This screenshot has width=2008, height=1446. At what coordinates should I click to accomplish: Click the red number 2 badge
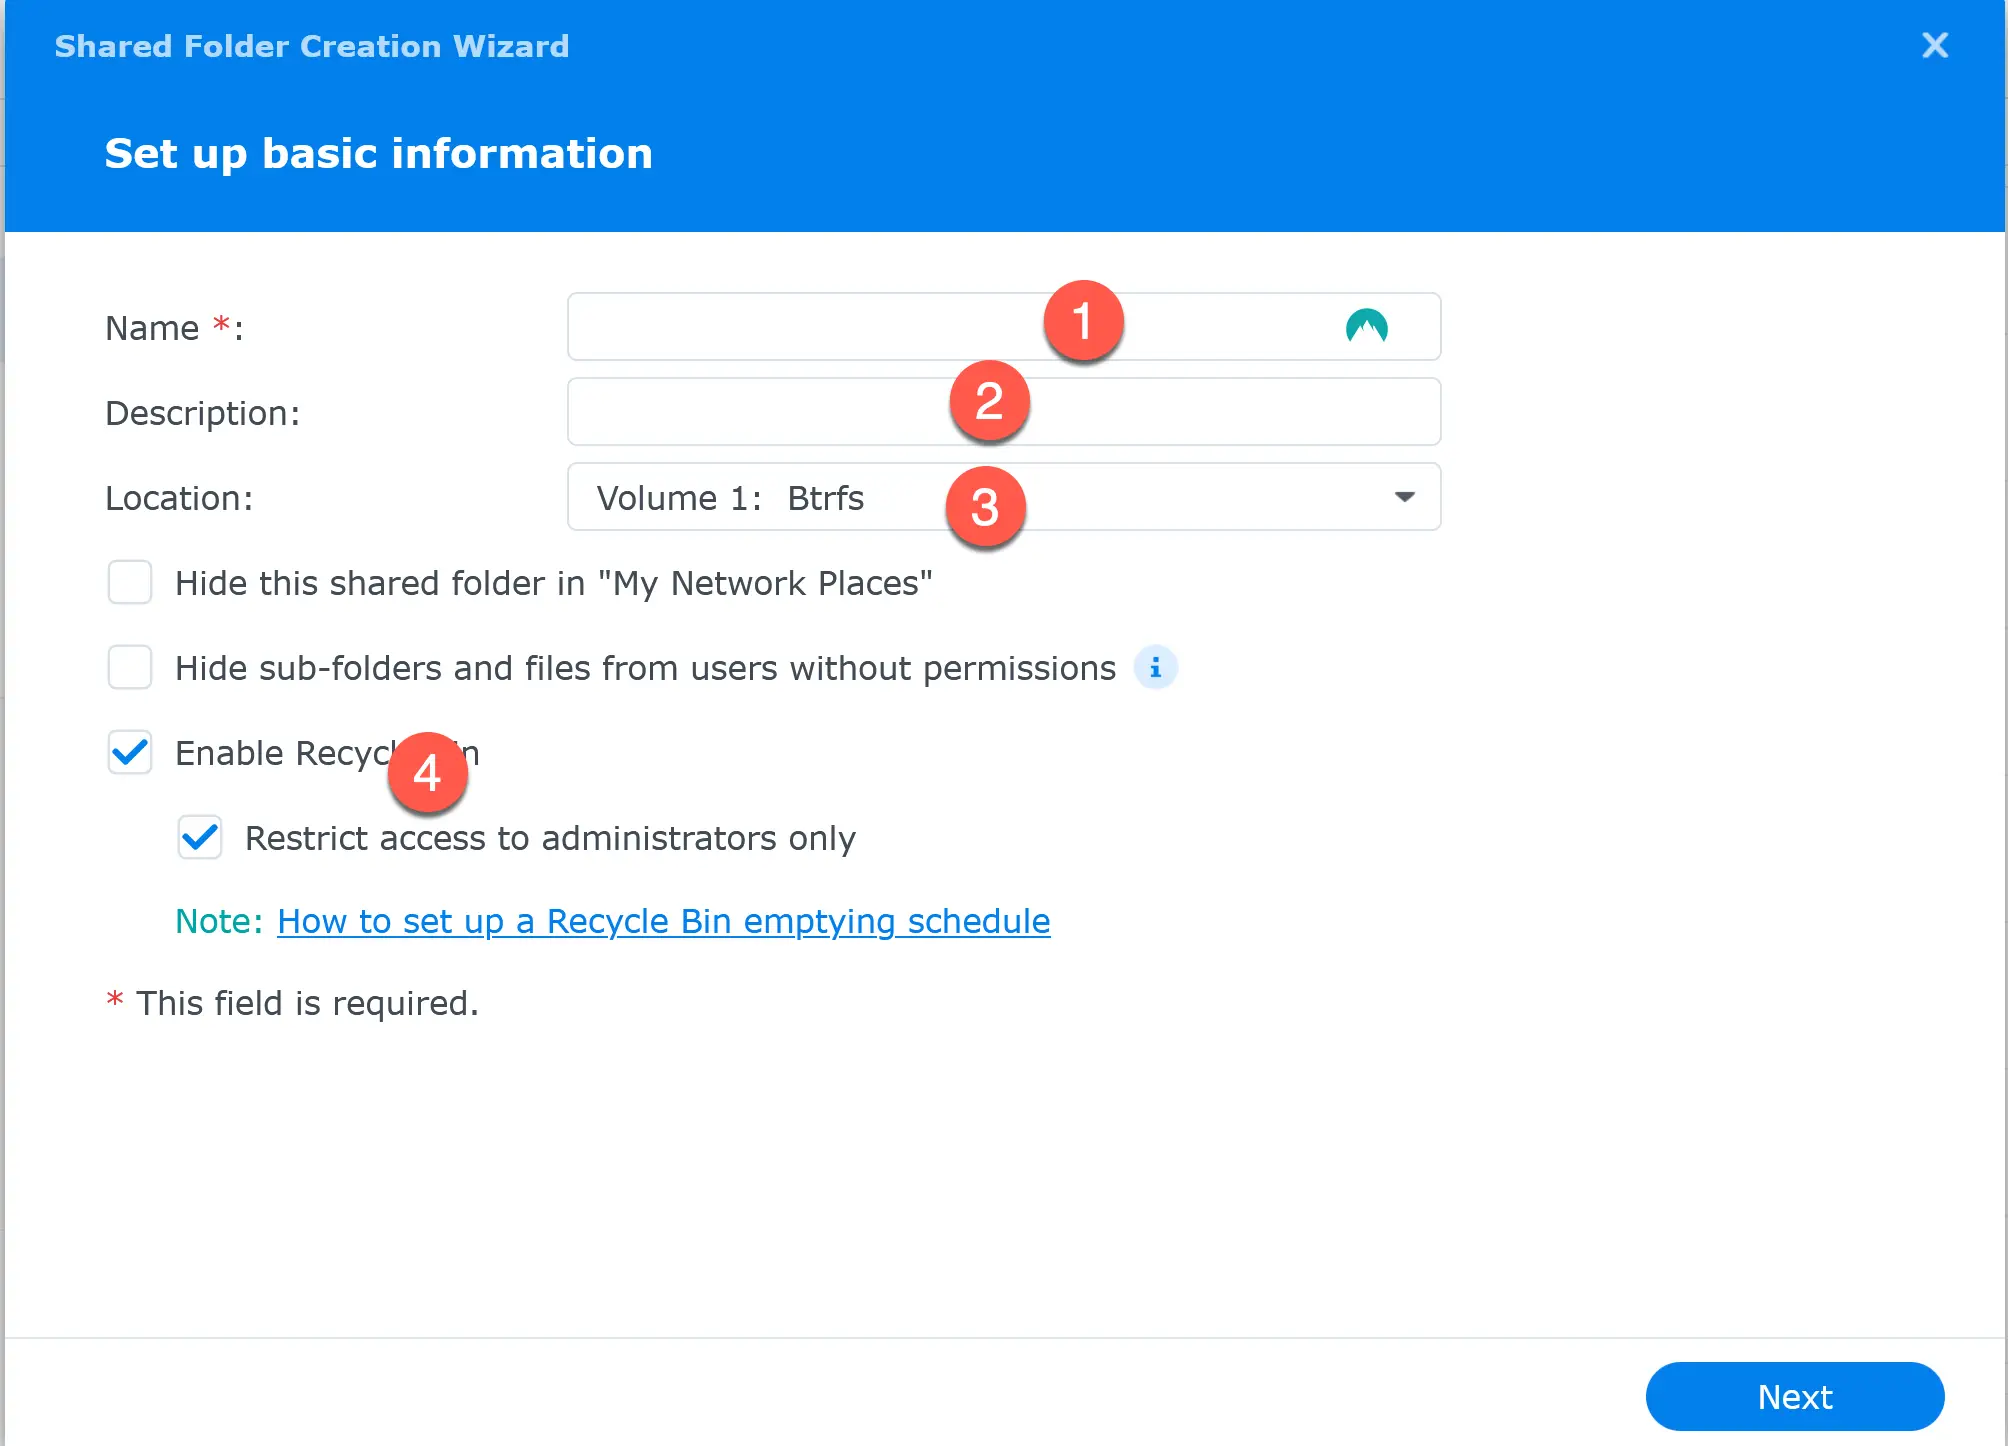tap(989, 401)
